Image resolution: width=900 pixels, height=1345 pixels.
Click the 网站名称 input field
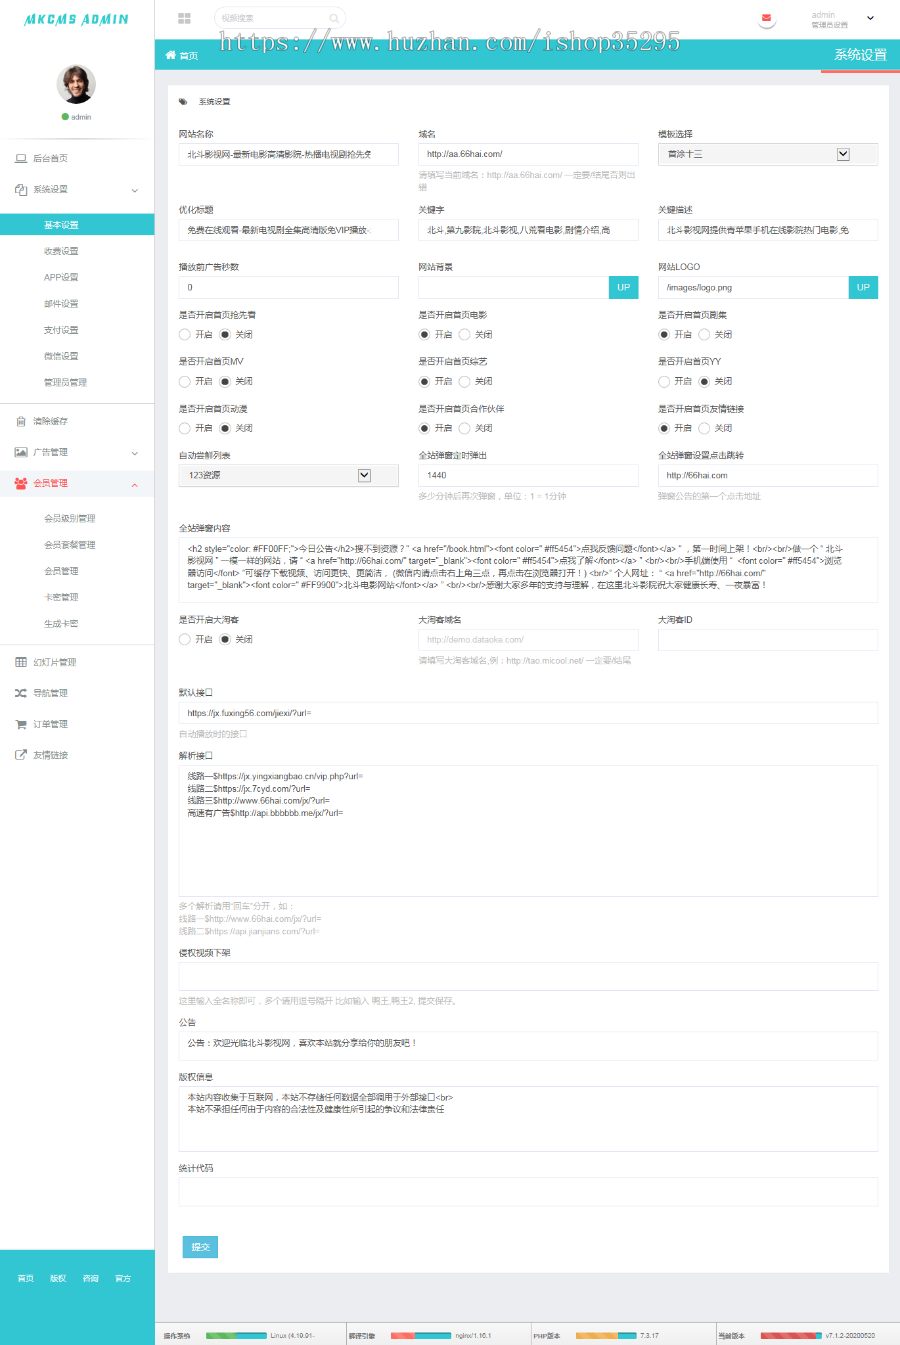point(288,154)
